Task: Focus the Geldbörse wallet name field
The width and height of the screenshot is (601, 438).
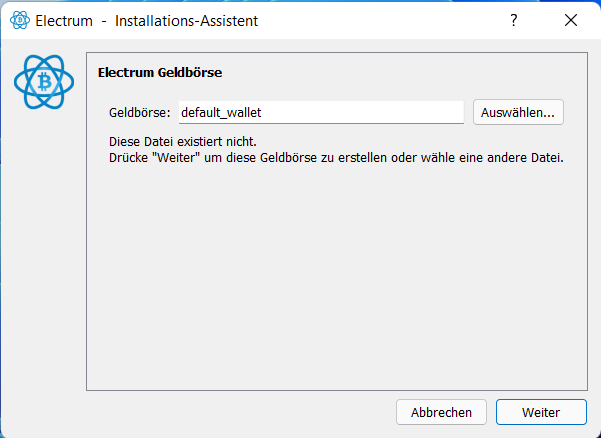Action: [x=321, y=112]
